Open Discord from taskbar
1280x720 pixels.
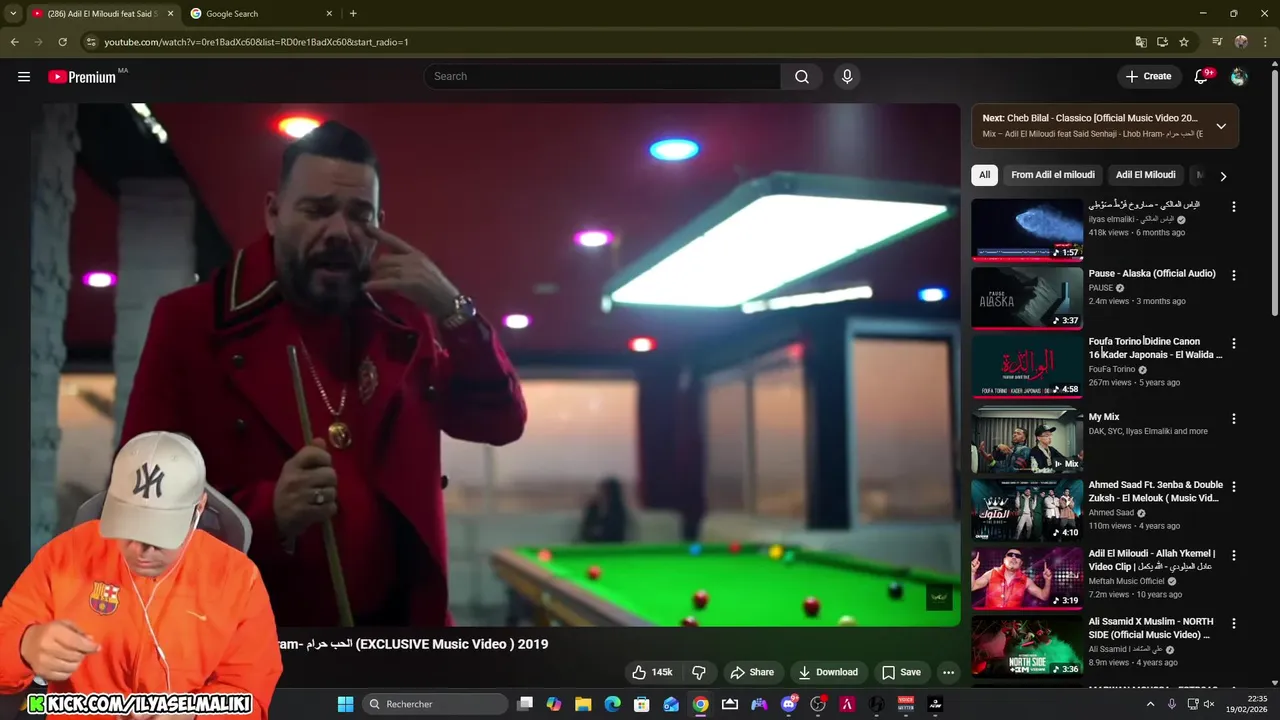coord(789,704)
